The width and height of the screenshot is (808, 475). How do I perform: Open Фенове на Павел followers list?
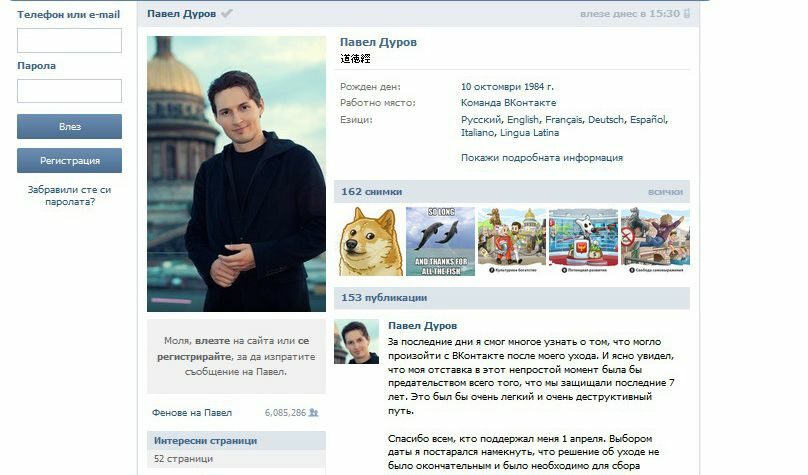(192, 413)
